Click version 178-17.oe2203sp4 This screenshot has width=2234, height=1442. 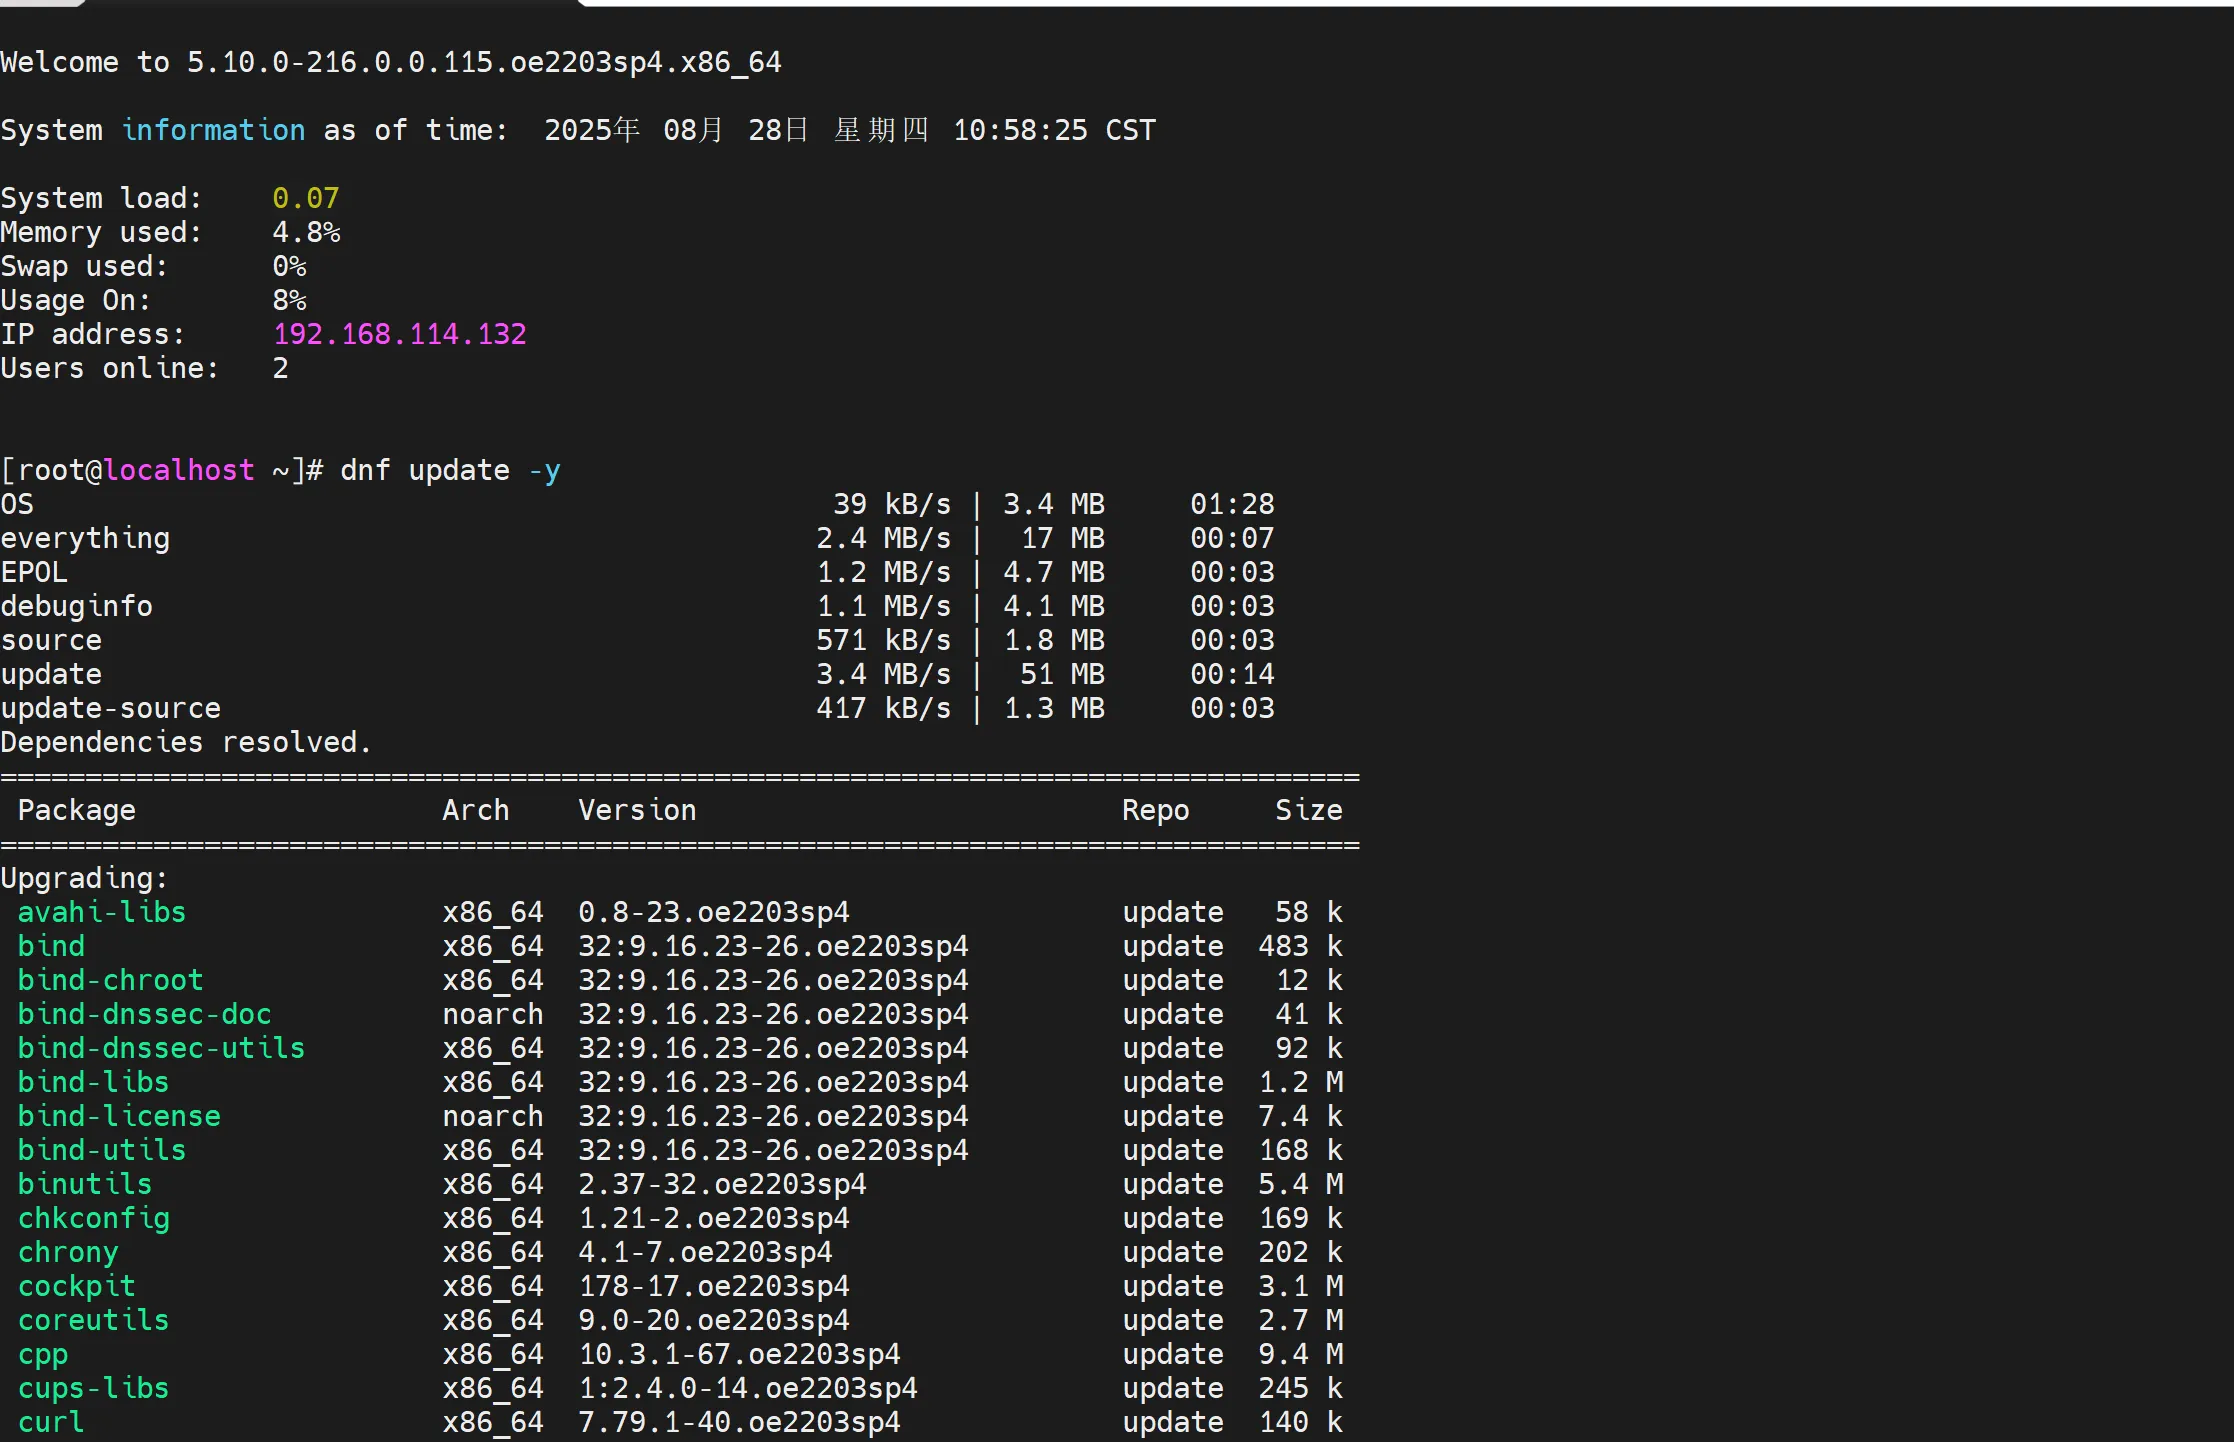click(x=714, y=1287)
